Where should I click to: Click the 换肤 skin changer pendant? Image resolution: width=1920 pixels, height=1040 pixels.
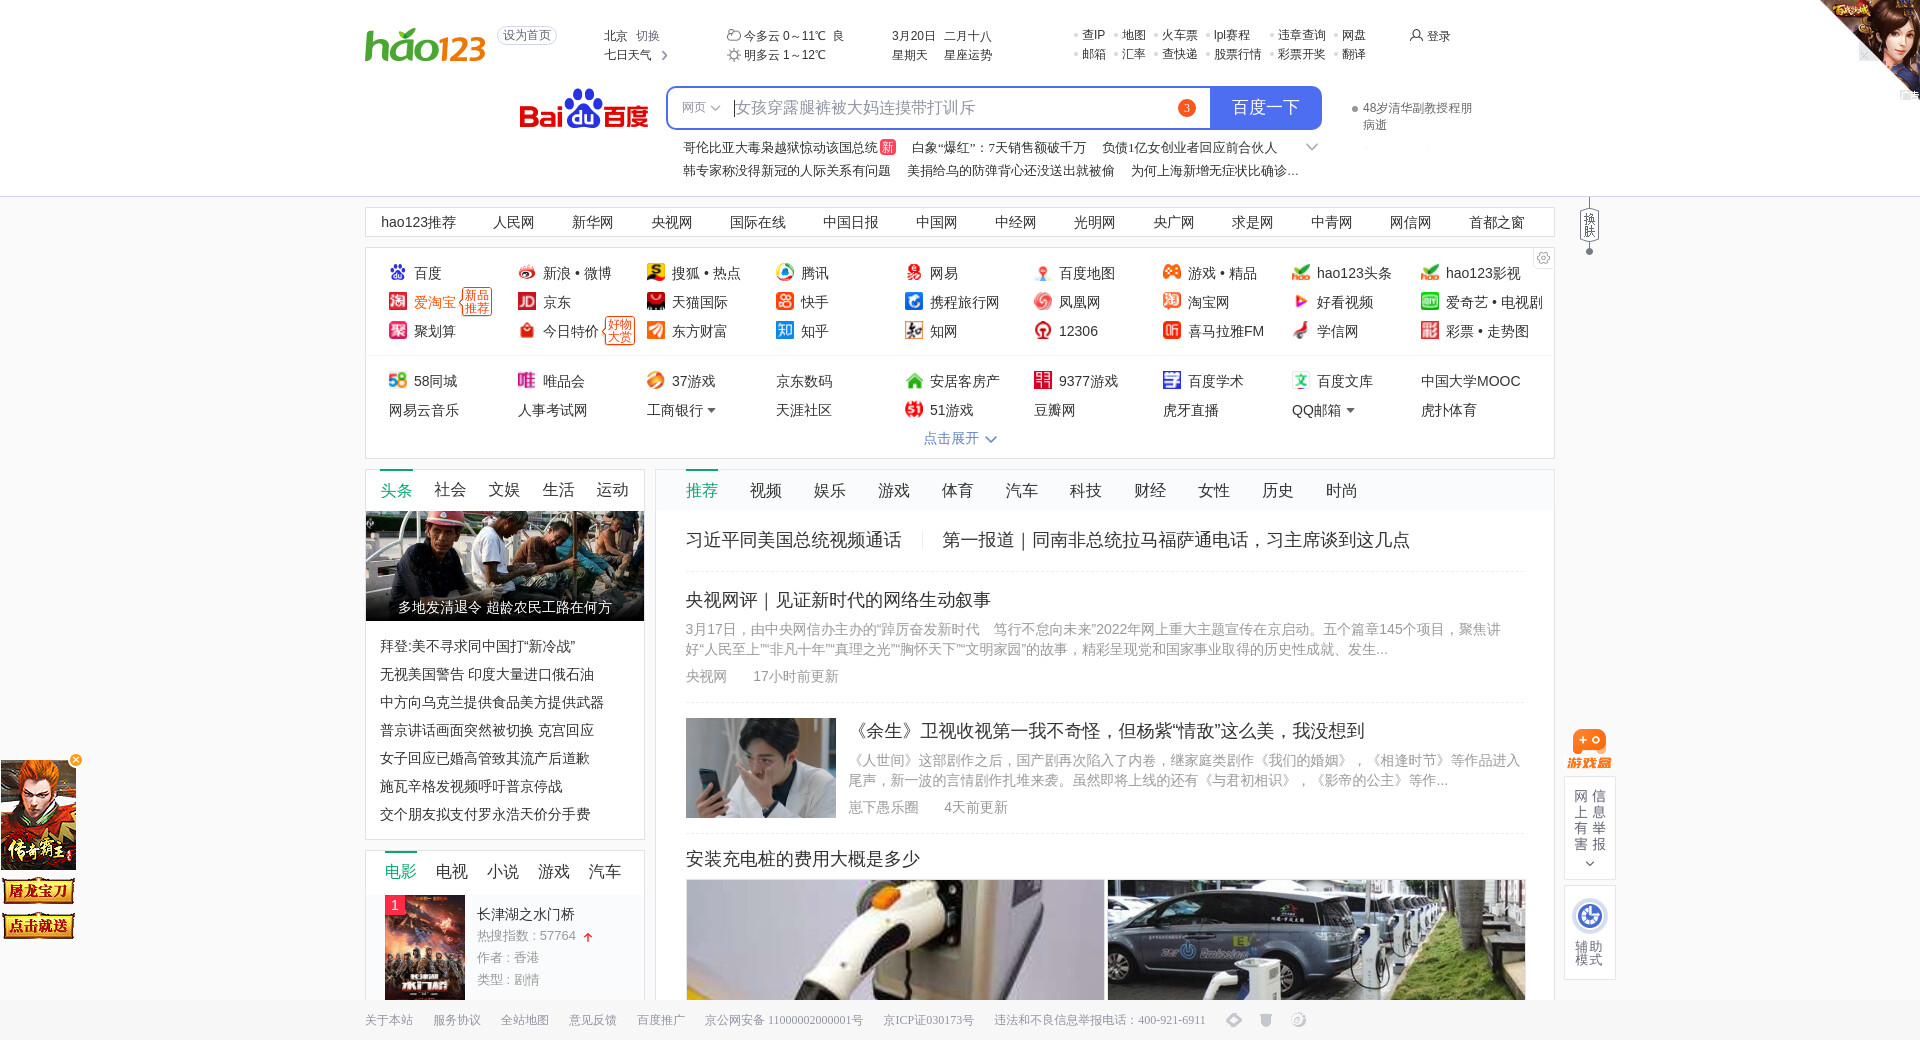pyautogui.click(x=1589, y=225)
